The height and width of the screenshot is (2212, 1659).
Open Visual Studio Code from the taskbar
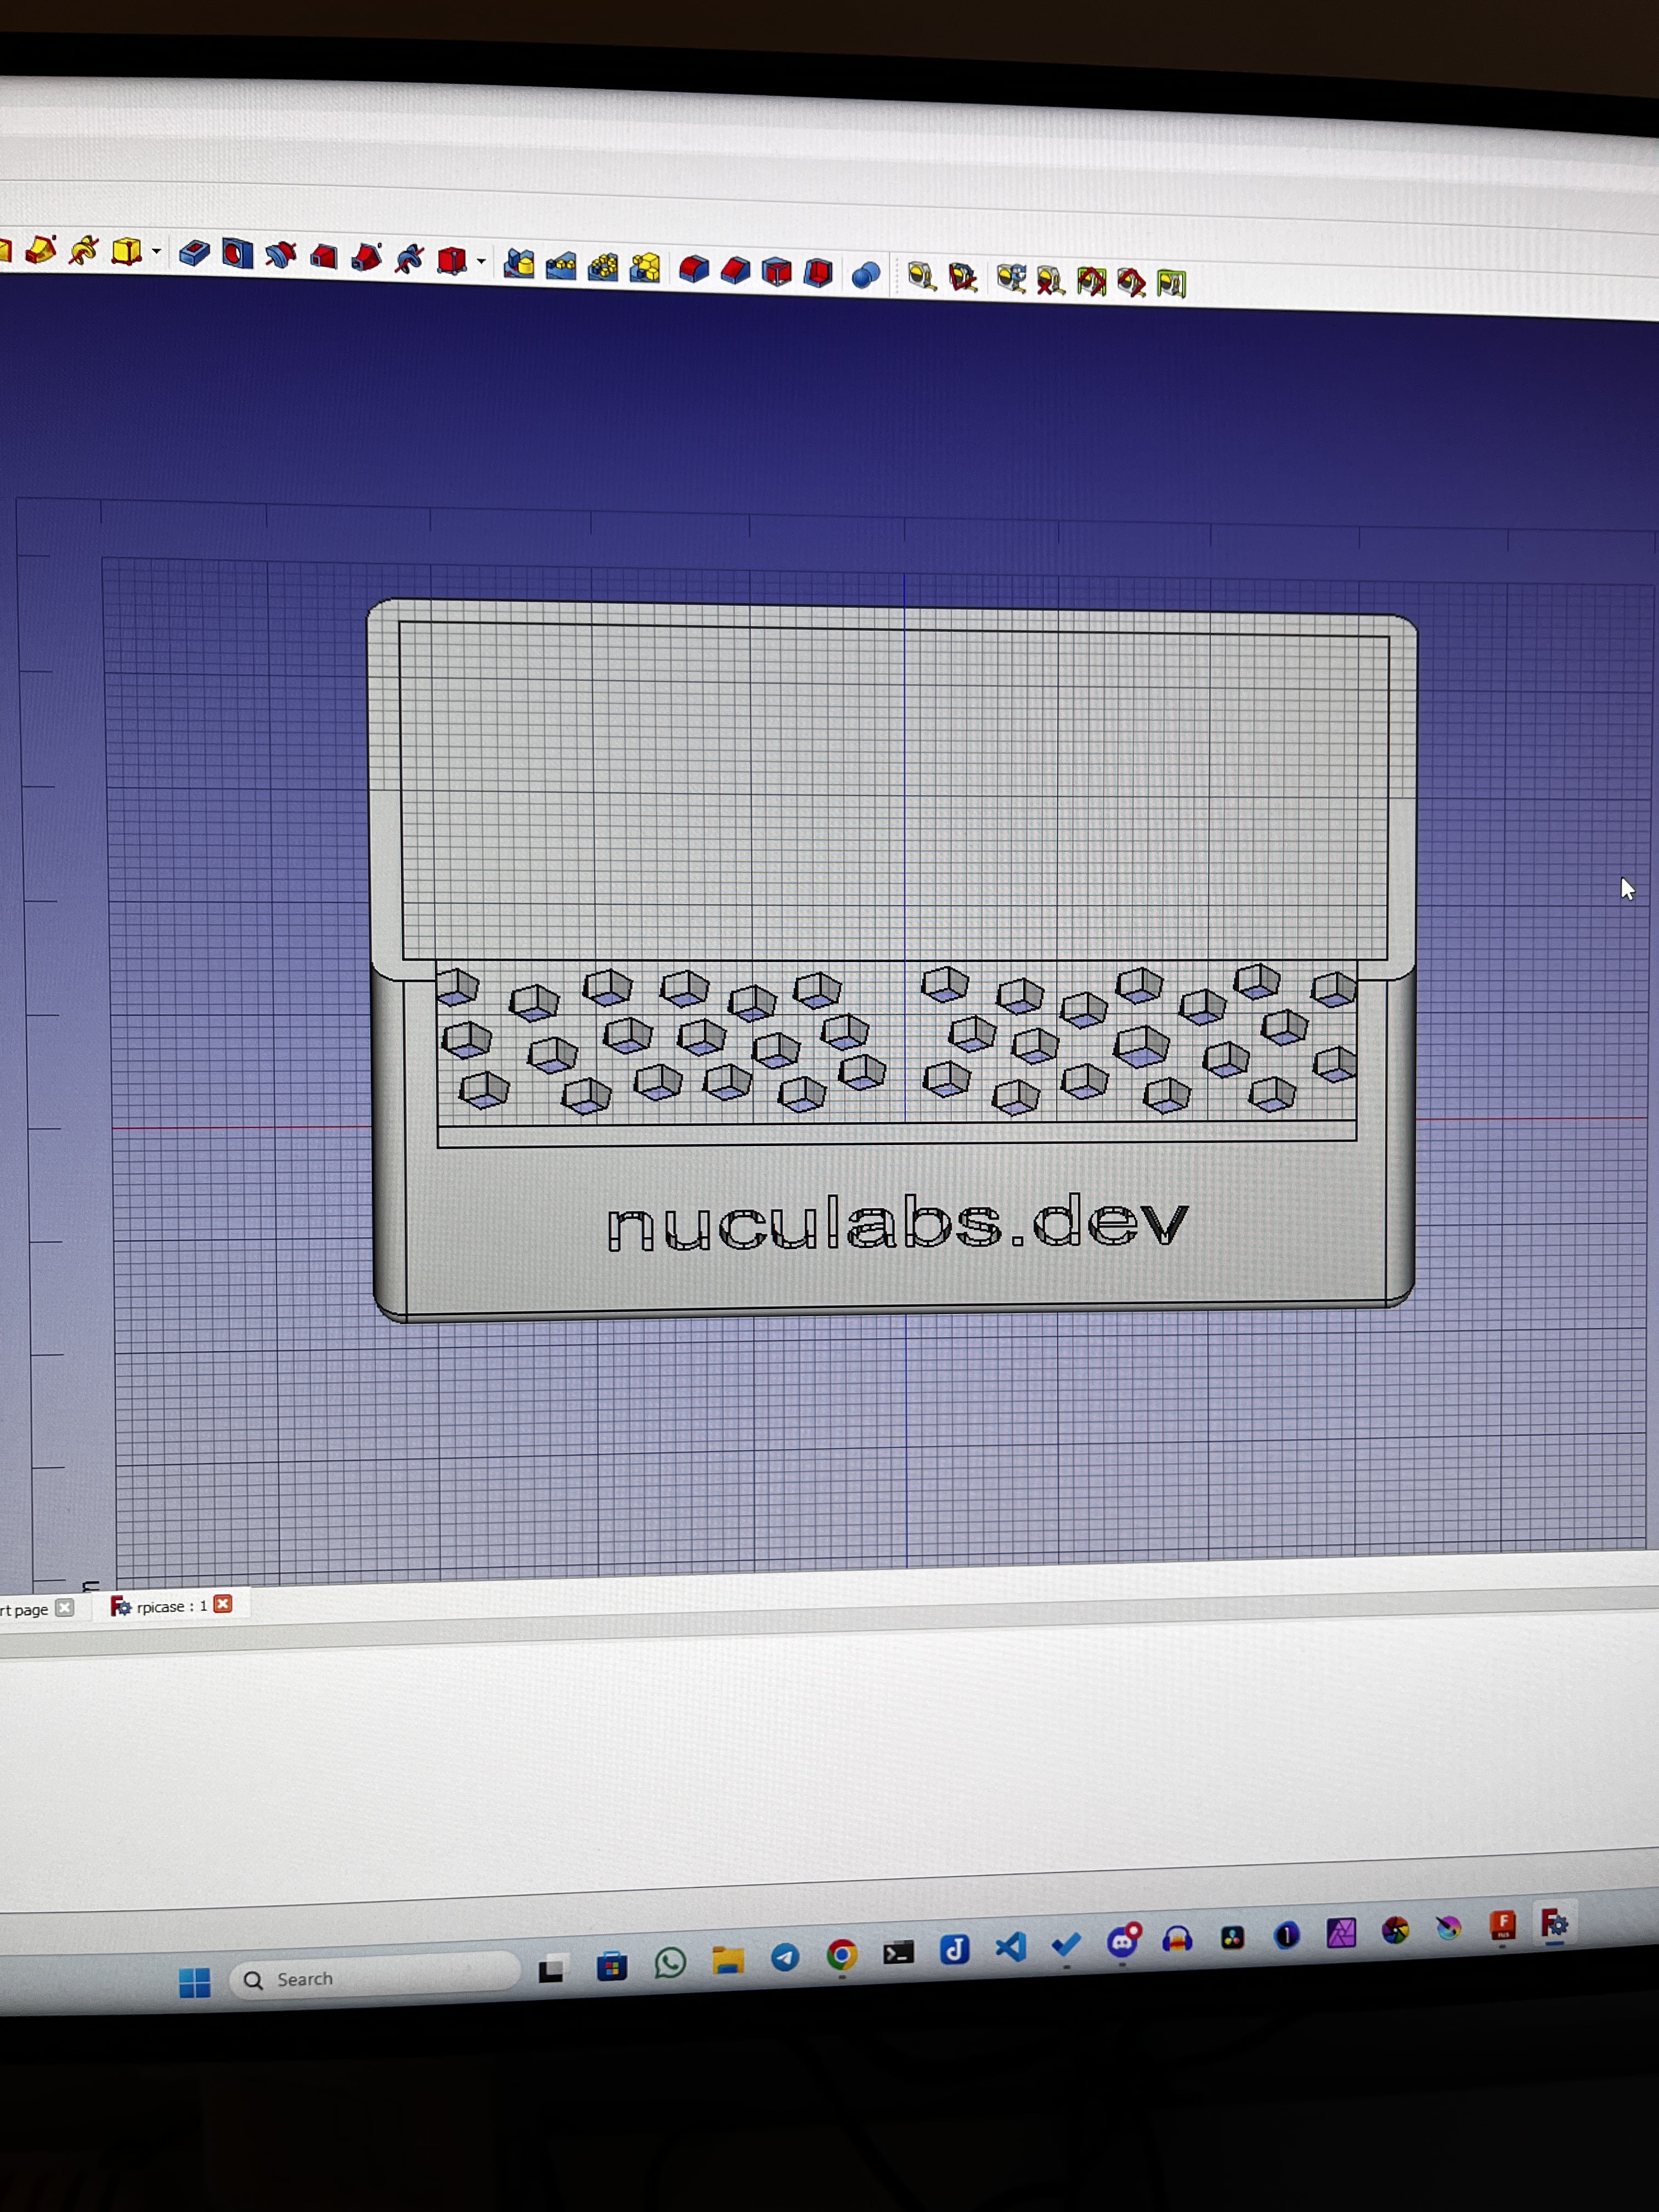[x=1011, y=1947]
